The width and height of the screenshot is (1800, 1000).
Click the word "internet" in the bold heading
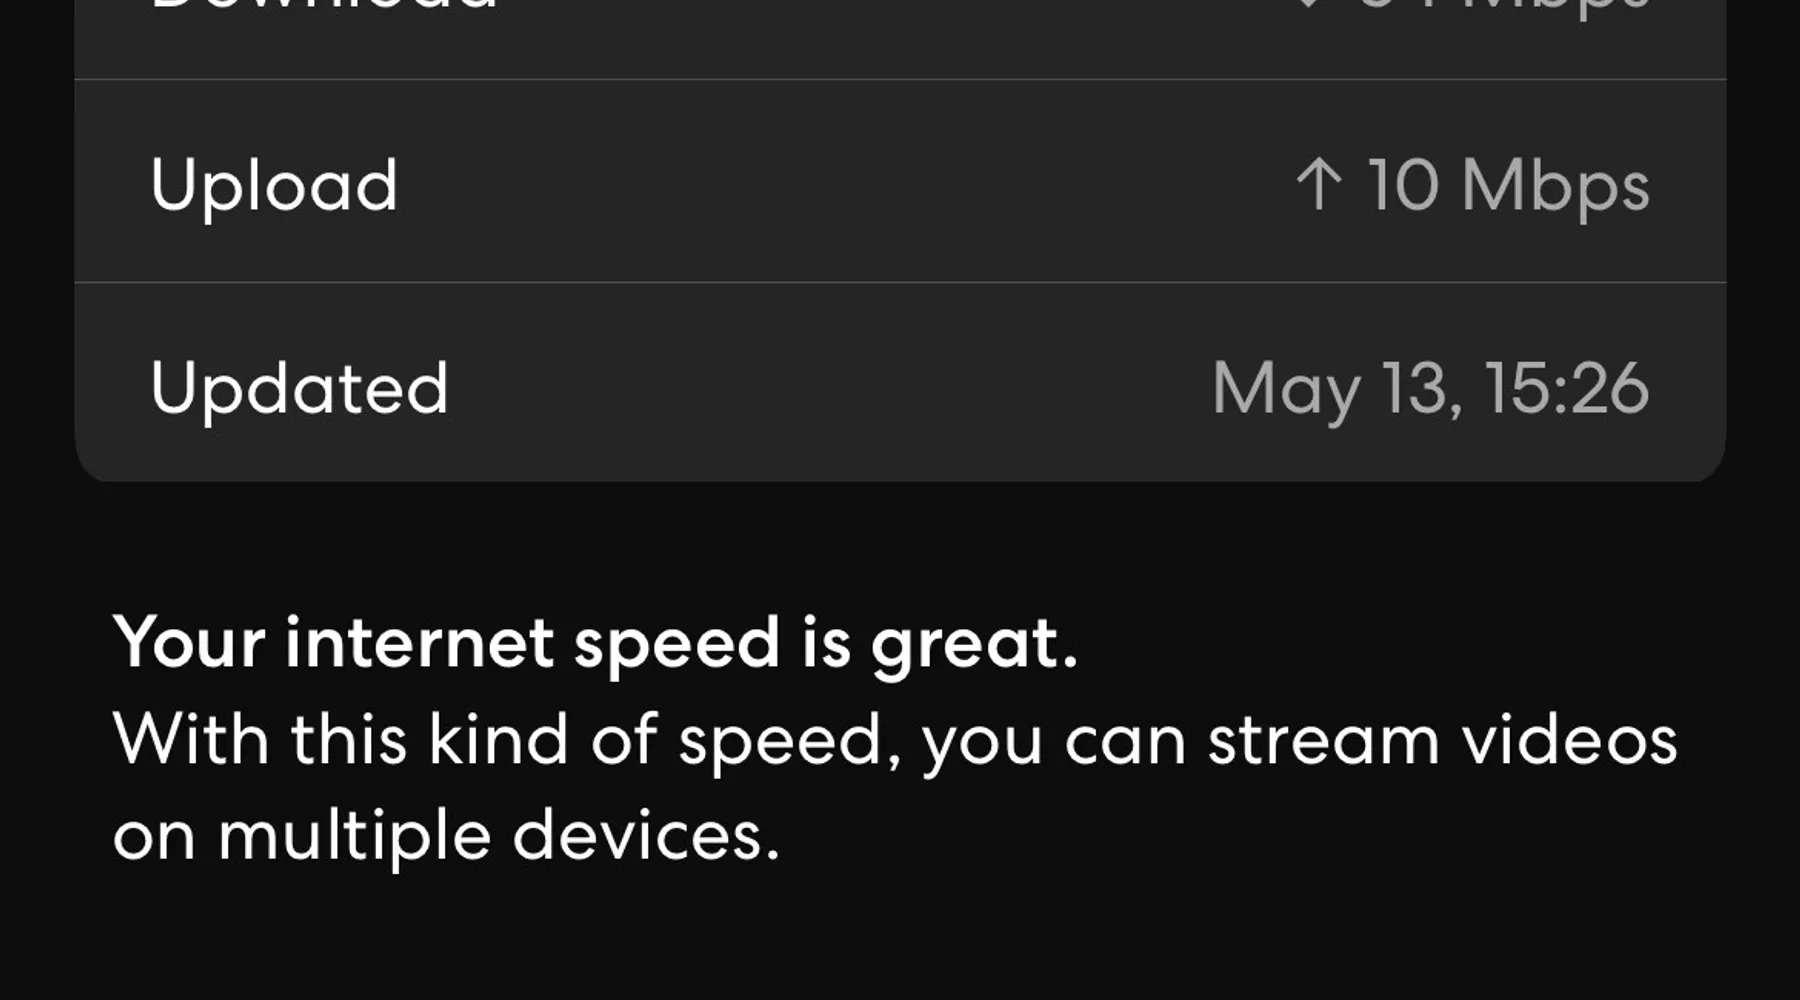click(419, 642)
